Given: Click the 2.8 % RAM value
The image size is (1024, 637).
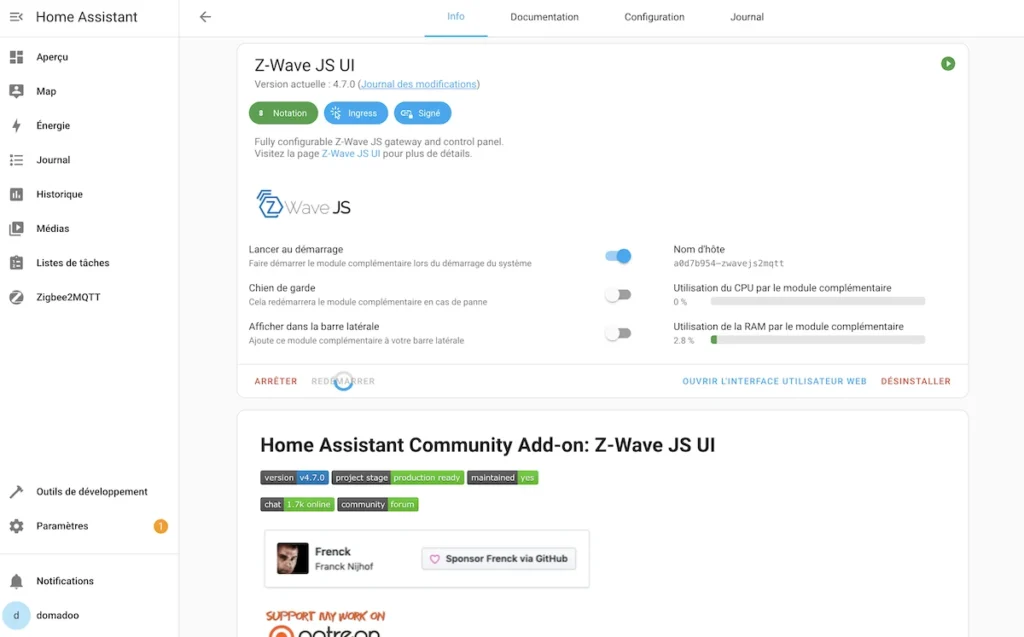Looking at the screenshot, I should click(683, 340).
